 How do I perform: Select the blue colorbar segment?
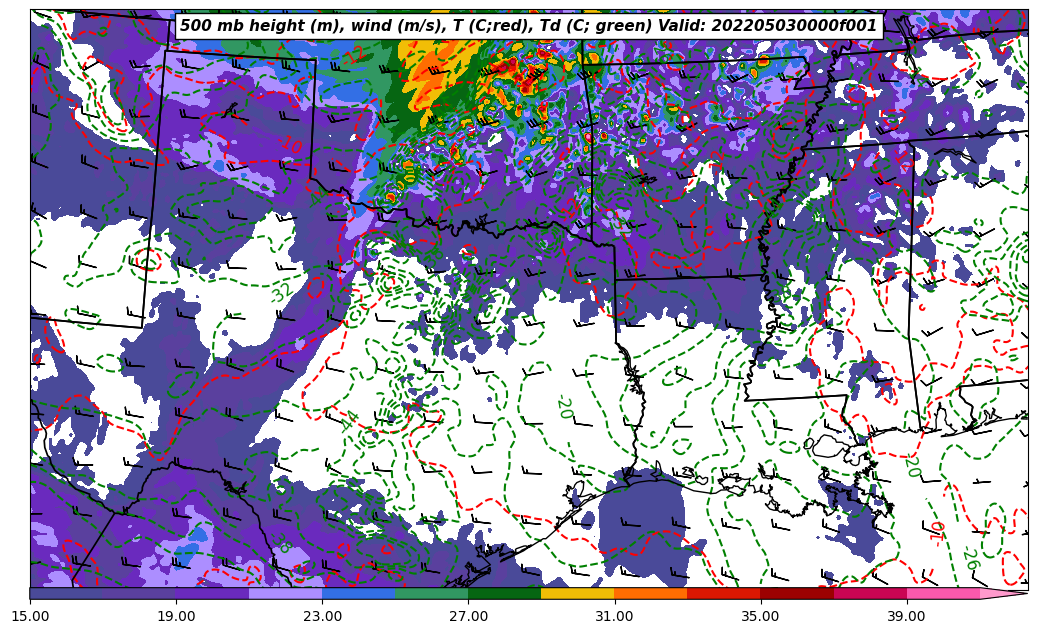[x=358, y=594]
